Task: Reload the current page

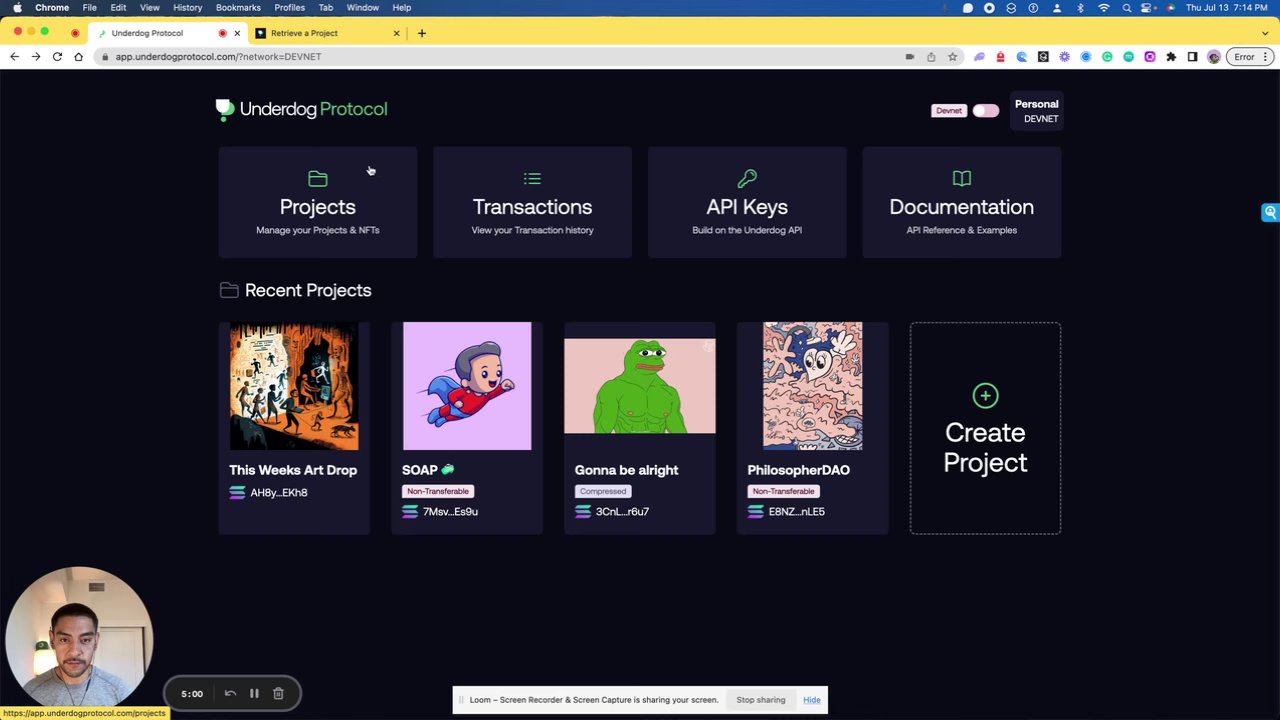Action: (57, 57)
